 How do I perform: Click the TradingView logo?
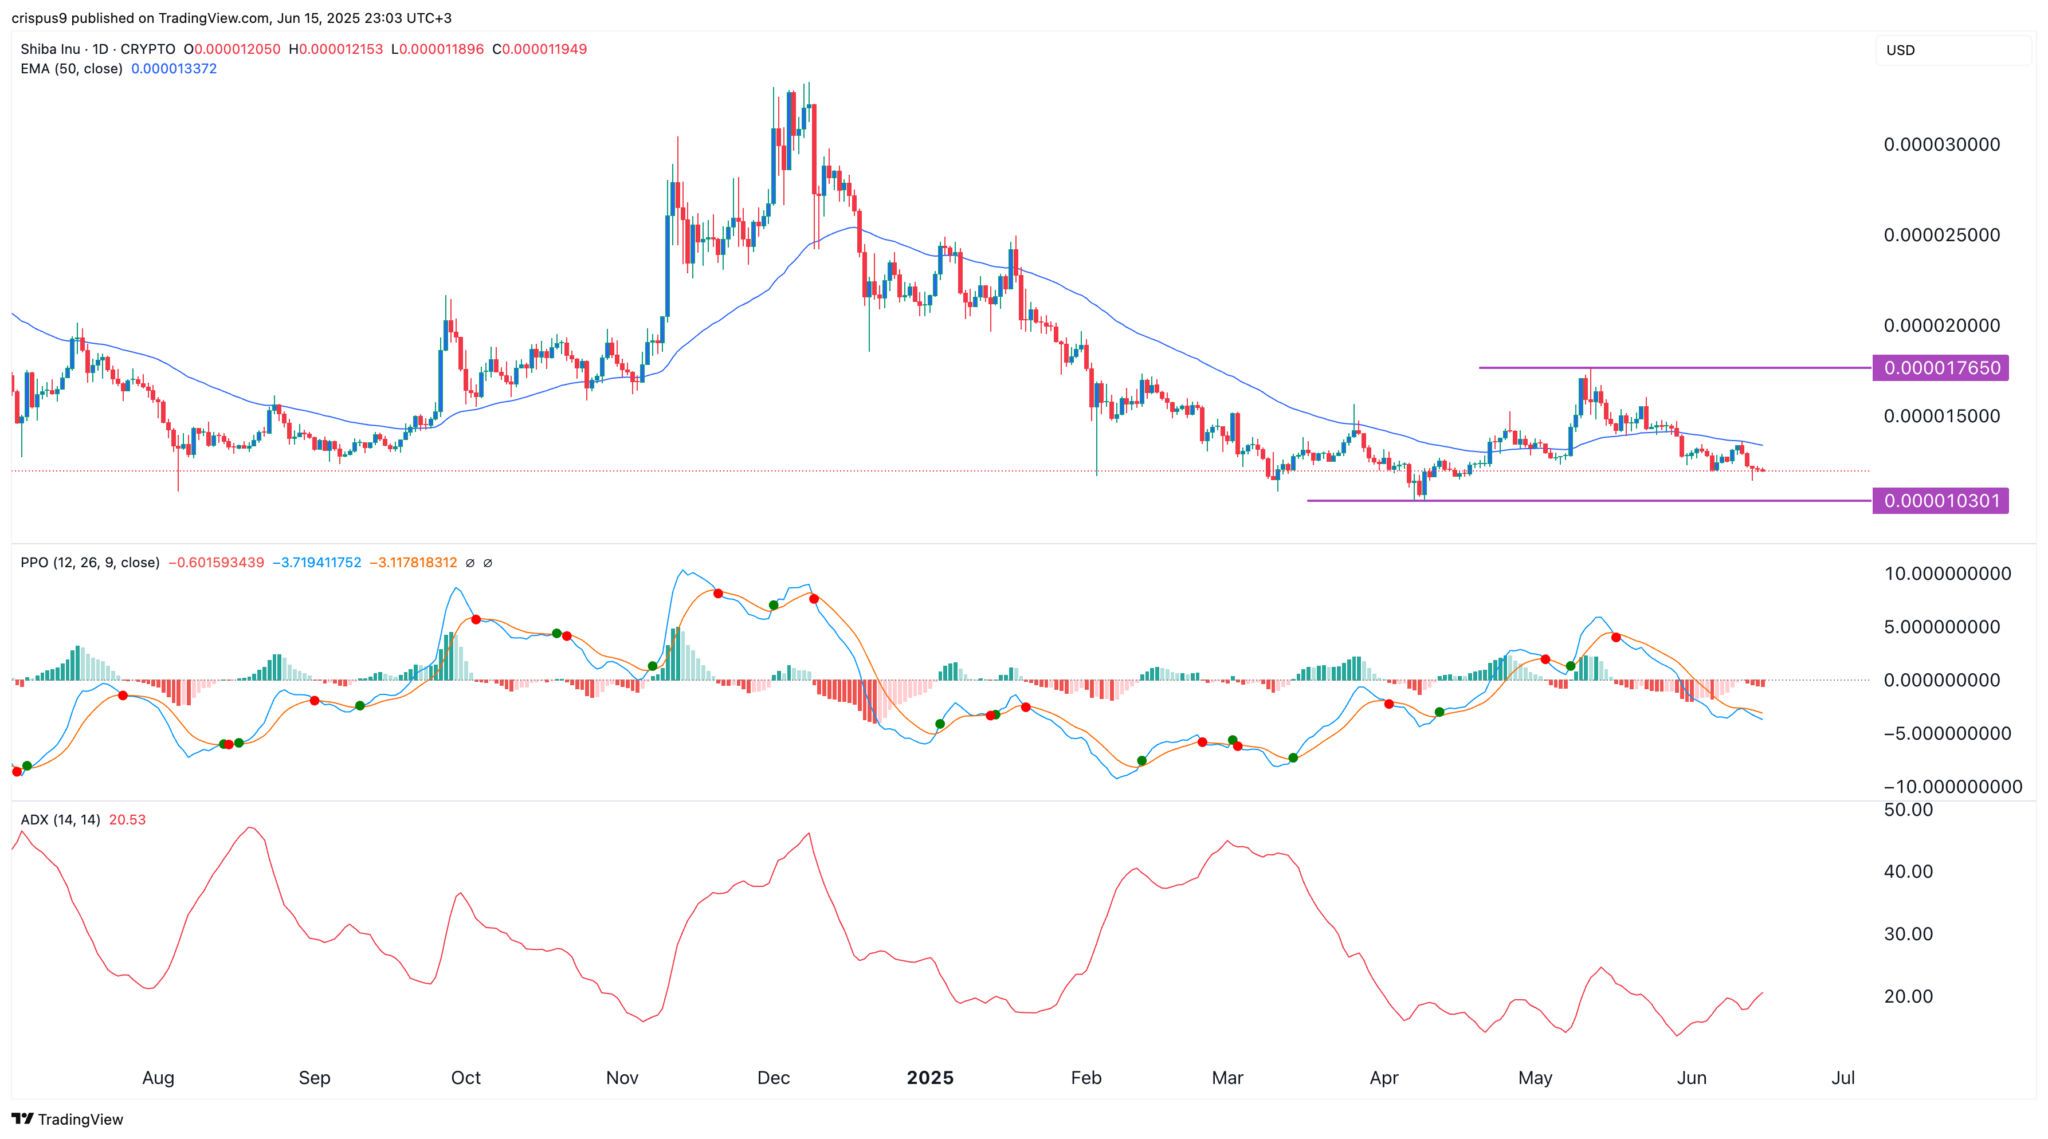[x=67, y=1119]
